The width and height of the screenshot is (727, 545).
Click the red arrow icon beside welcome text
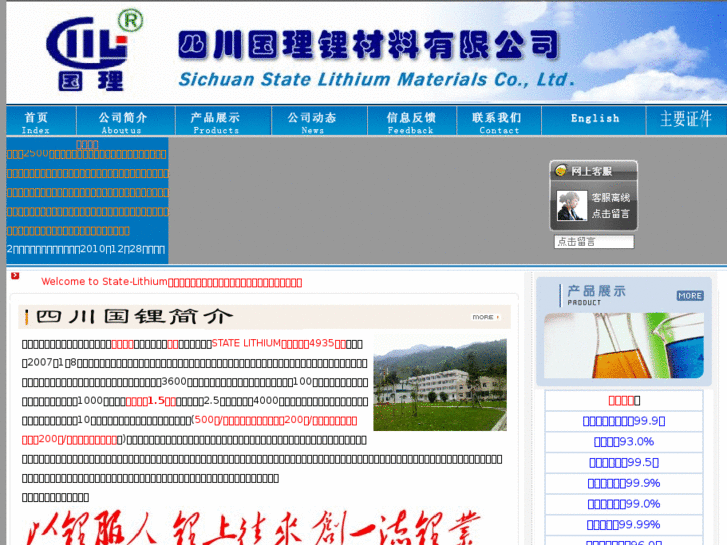[x=15, y=276]
